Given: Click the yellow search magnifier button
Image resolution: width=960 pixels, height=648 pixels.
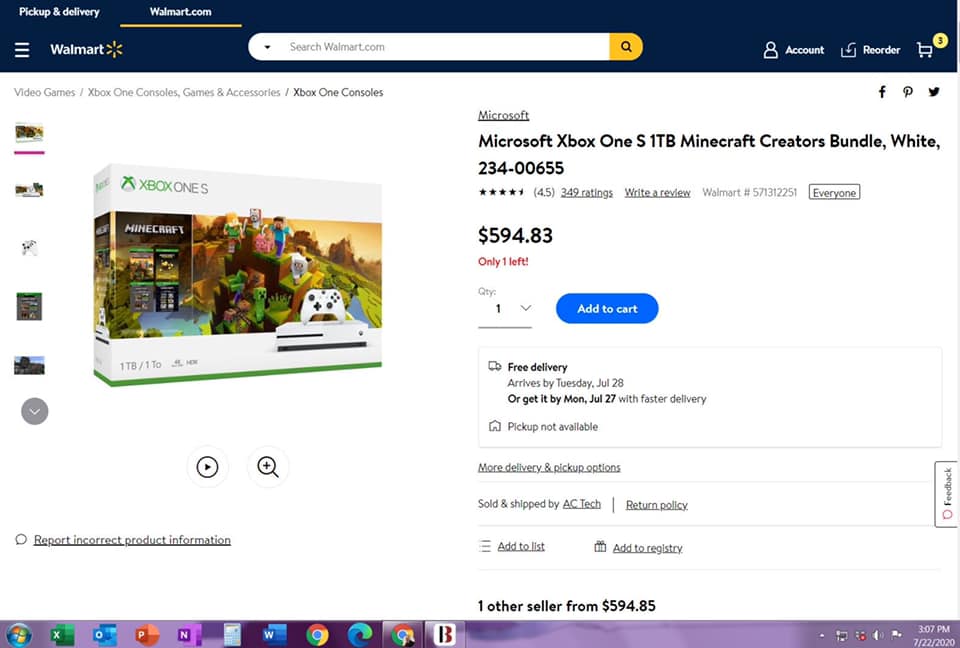Looking at the screenshot, I should click(x=626, y=47).
